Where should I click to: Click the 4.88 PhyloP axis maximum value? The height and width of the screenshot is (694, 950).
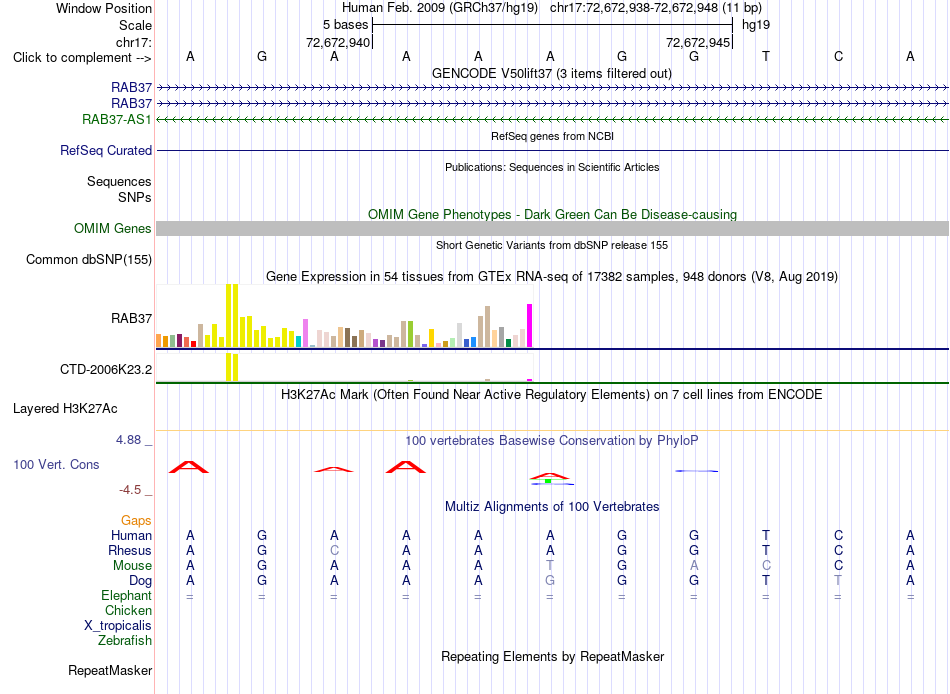pyautogui.click(x=129, y=439)
